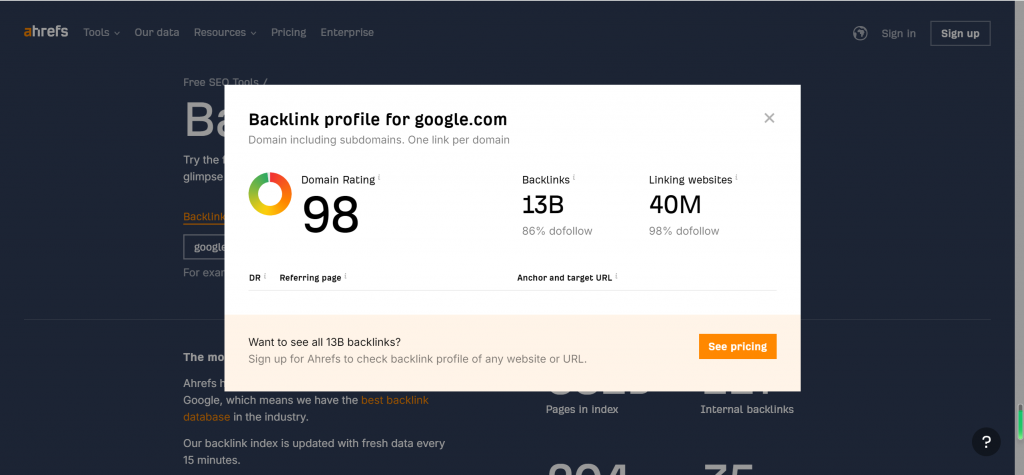1024x475 pixels.
Task: Open the Our data page
Action: [x=157, y=32]
